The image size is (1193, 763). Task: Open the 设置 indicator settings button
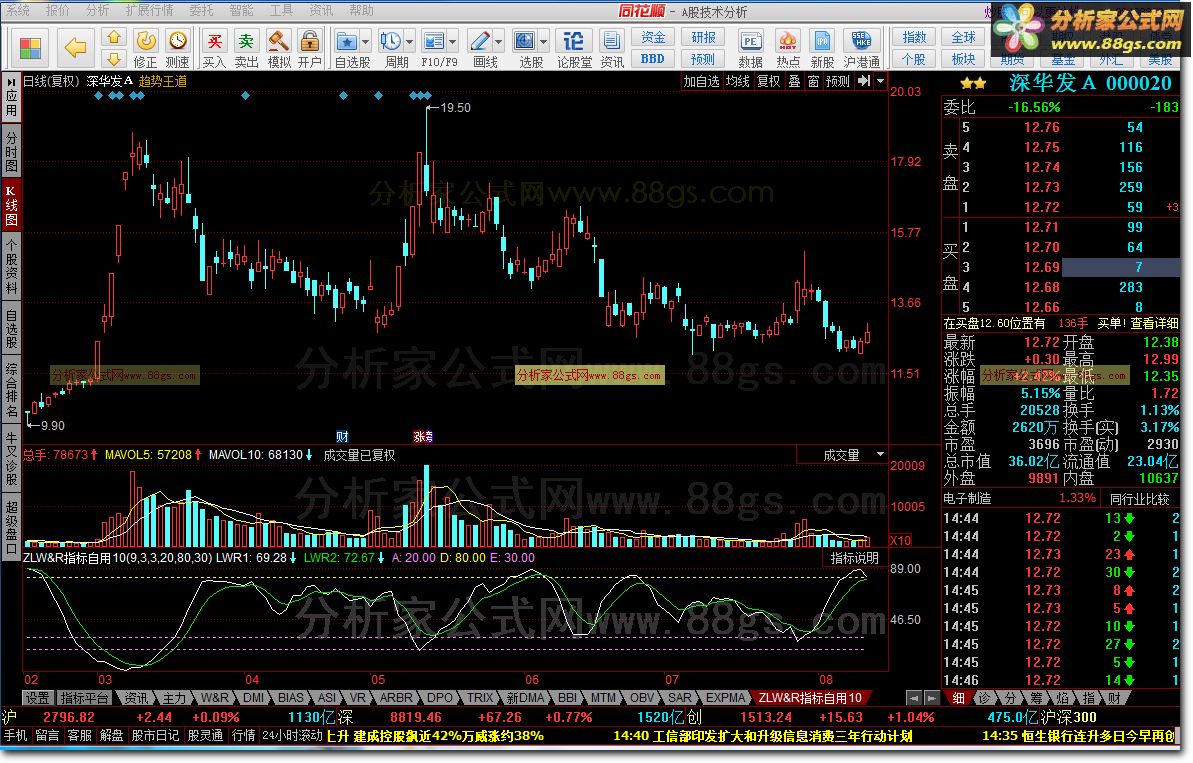tap(37, 698)
